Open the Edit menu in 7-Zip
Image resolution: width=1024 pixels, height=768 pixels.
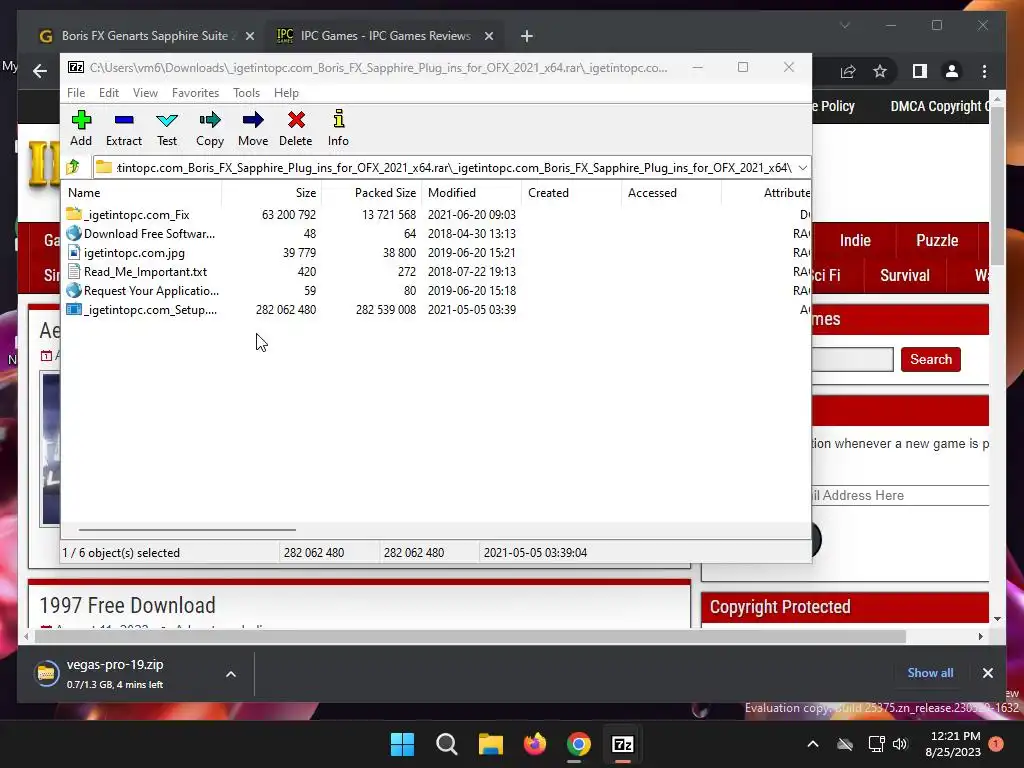pos(108,93)
